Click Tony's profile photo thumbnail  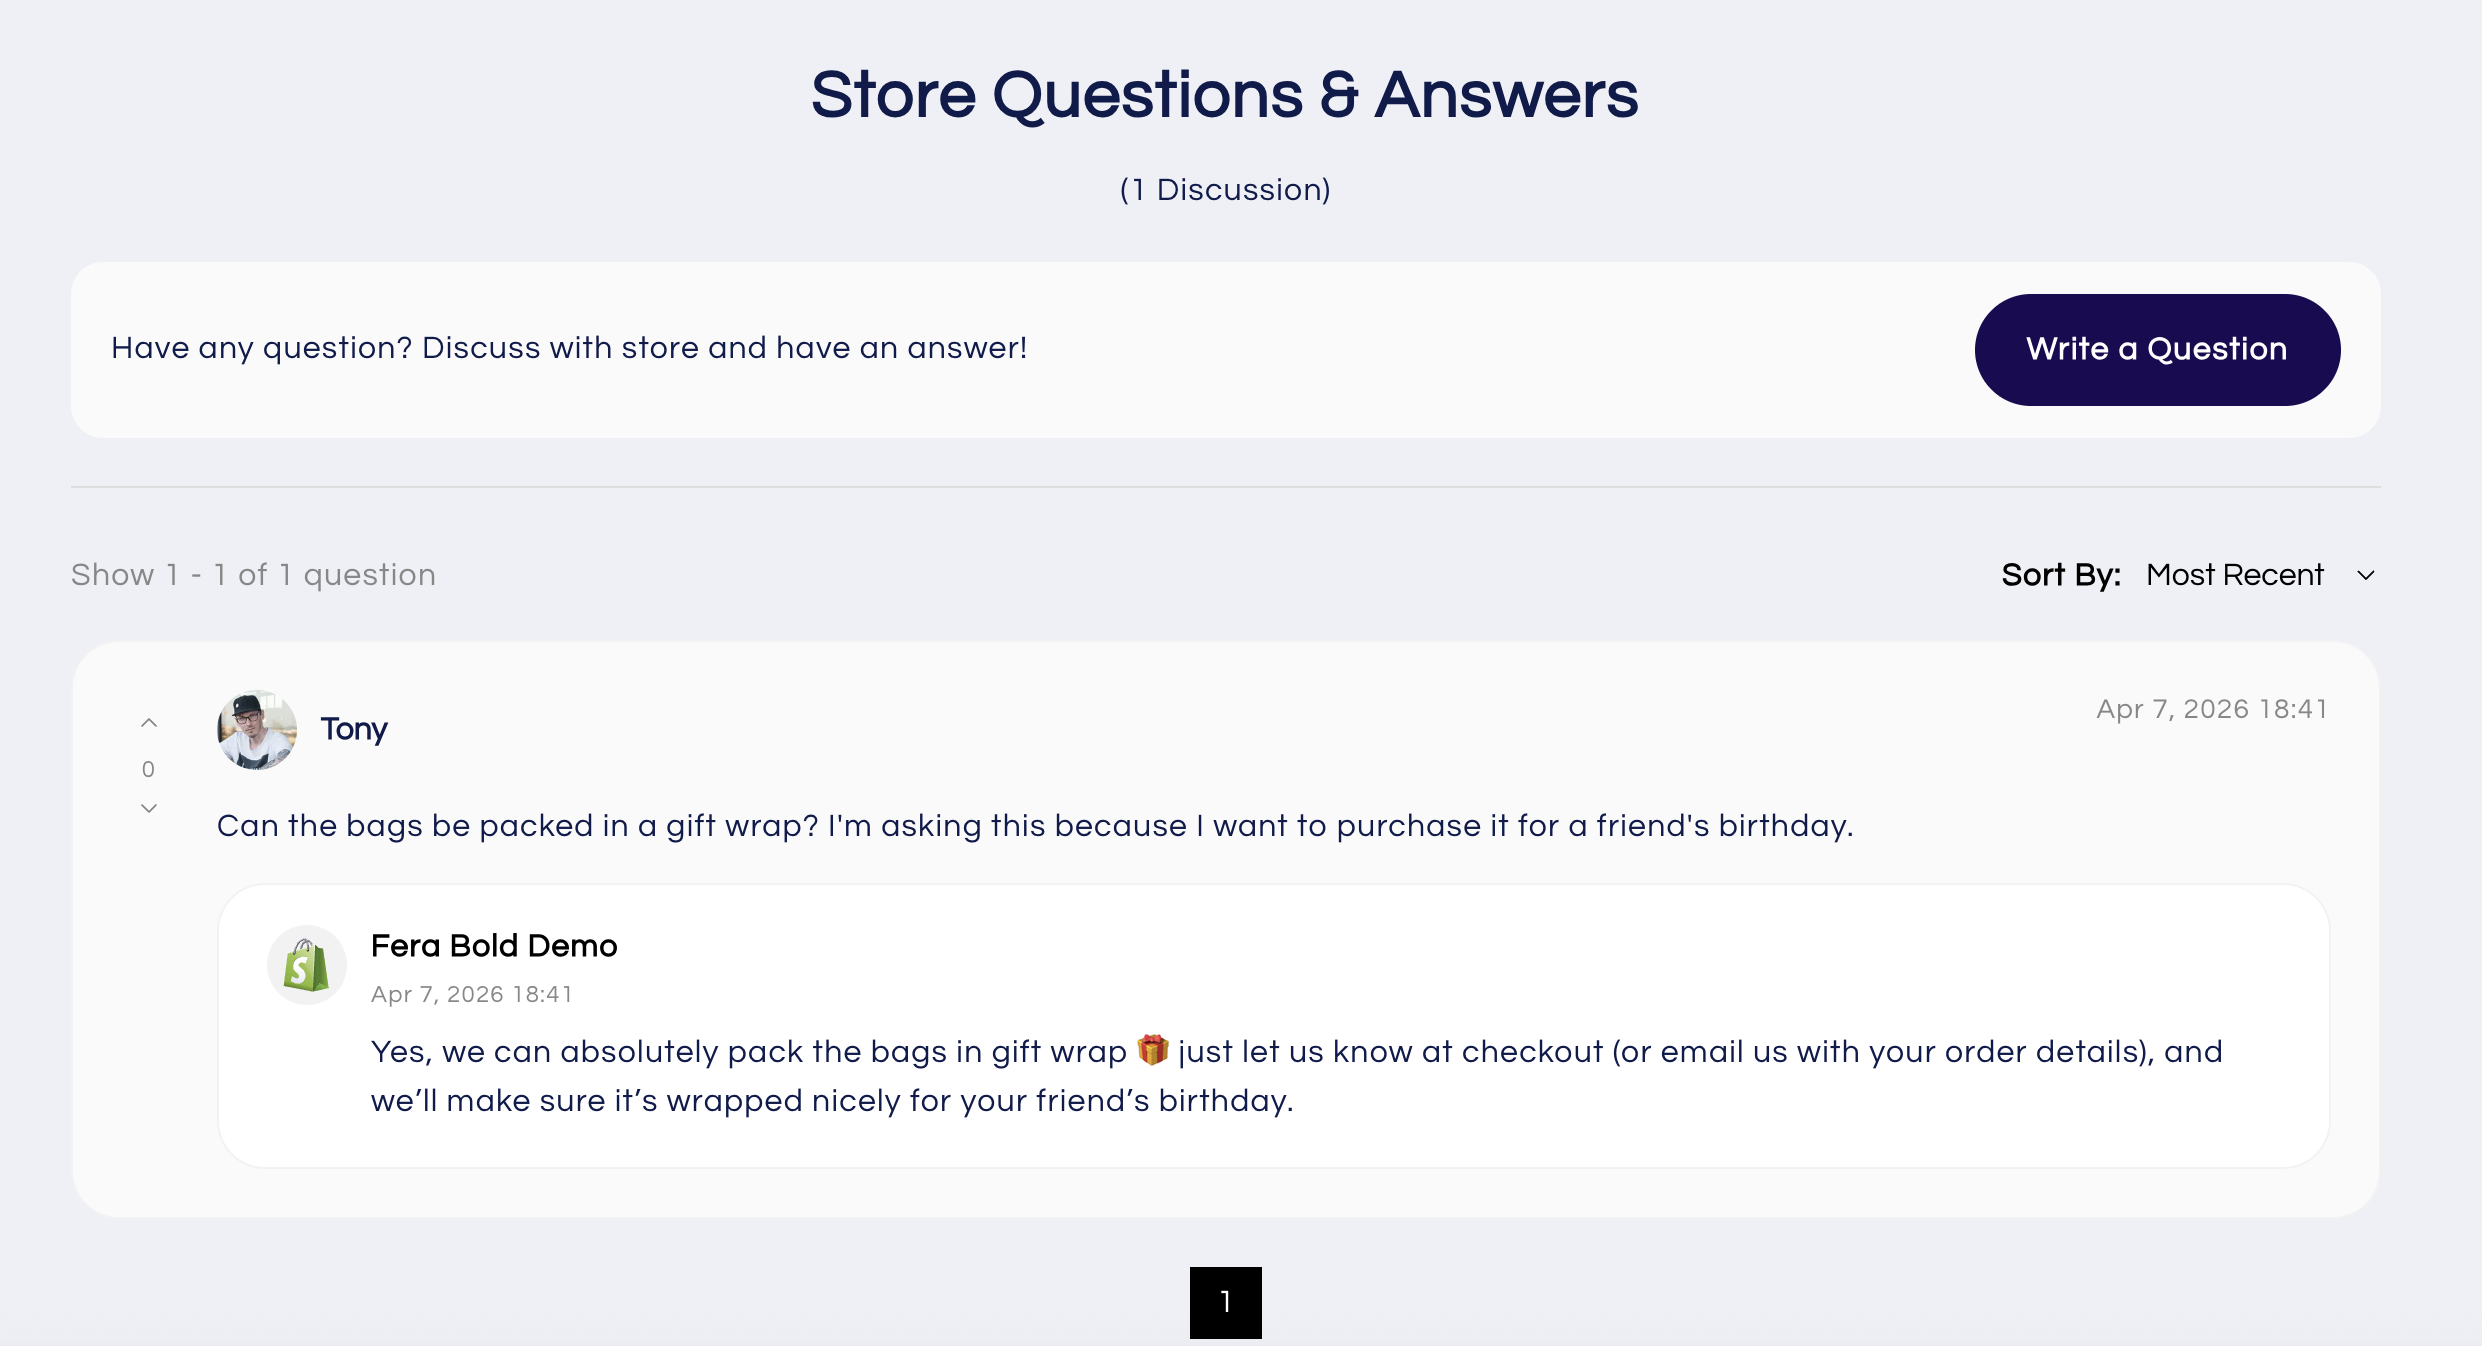[256, 730]
